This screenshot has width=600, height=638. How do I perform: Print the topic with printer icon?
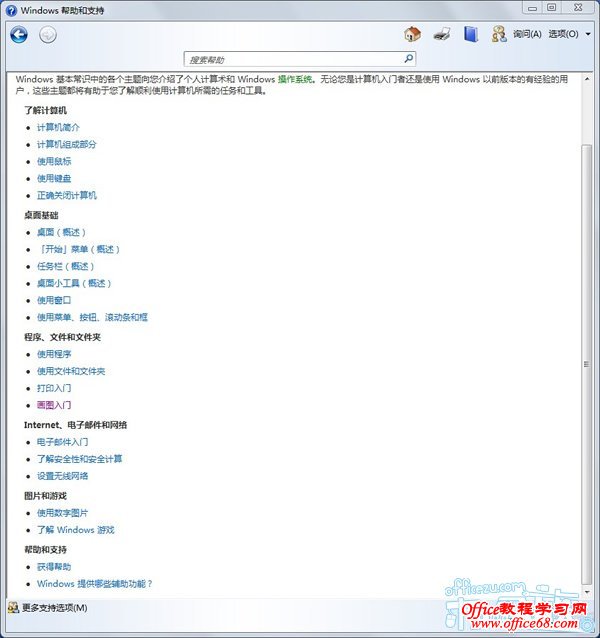[442, 34]
